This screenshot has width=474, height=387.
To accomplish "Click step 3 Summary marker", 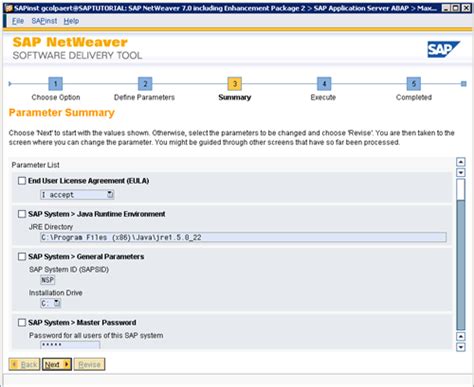I will tap(235, 84).
